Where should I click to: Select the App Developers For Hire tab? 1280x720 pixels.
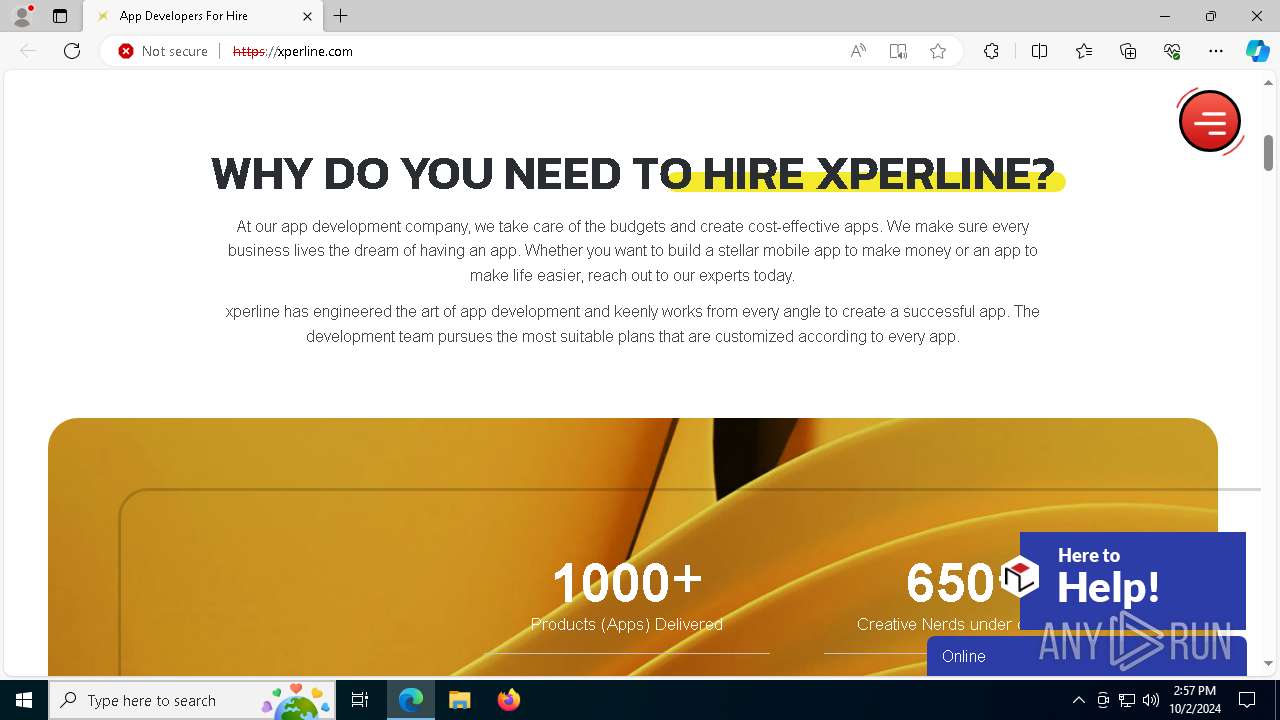[x=202, y=16]
